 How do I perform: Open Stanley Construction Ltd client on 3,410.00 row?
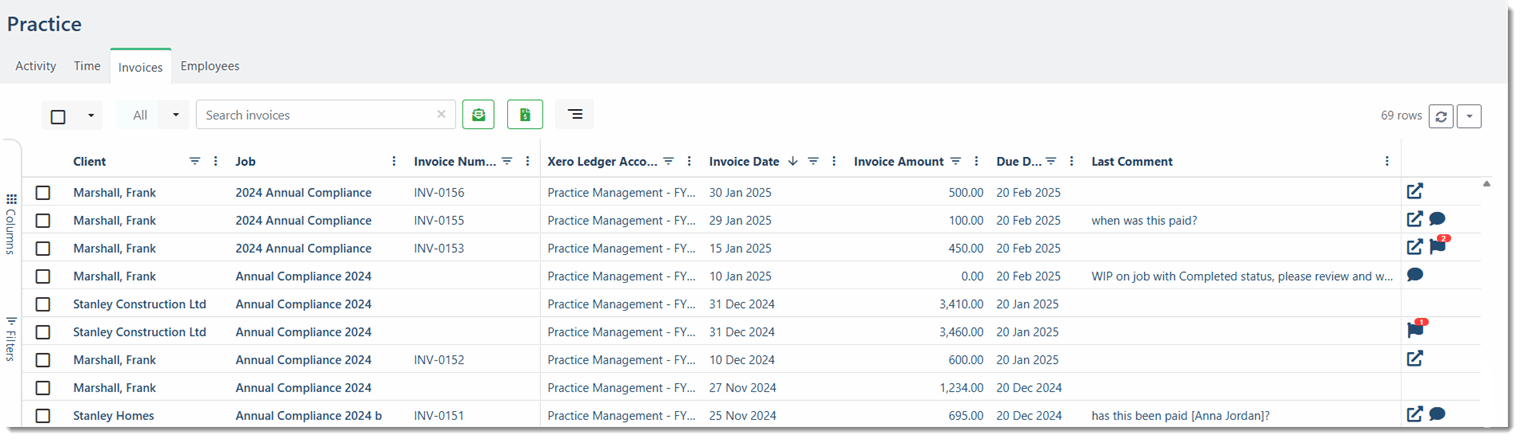click(x=139, y=304)
